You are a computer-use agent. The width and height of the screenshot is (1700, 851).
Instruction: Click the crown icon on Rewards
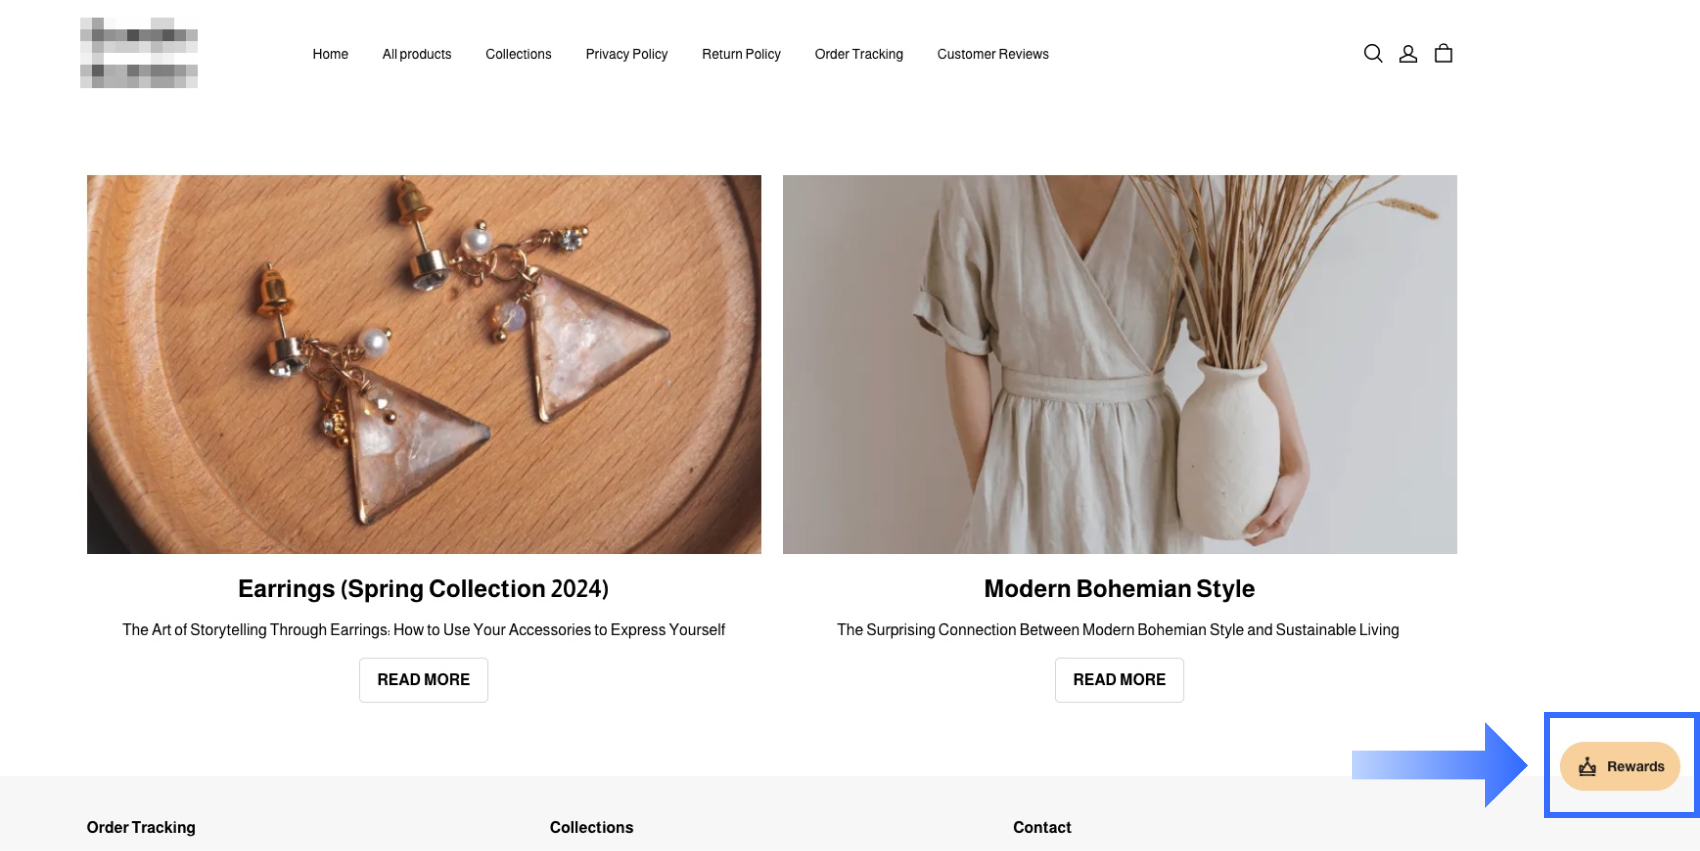pos(1587,767)
